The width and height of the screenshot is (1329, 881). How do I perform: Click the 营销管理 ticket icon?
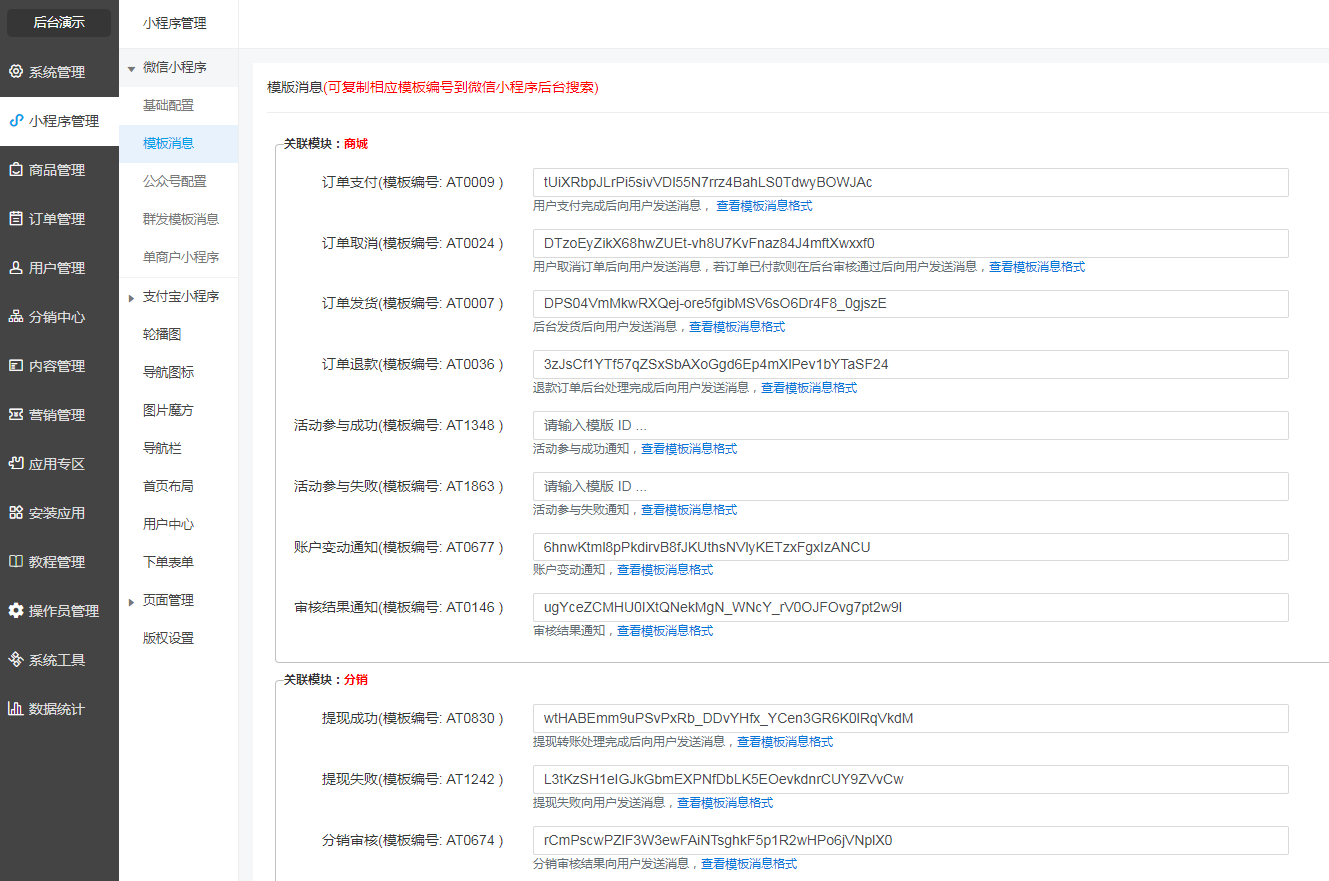tap(16, 415)
